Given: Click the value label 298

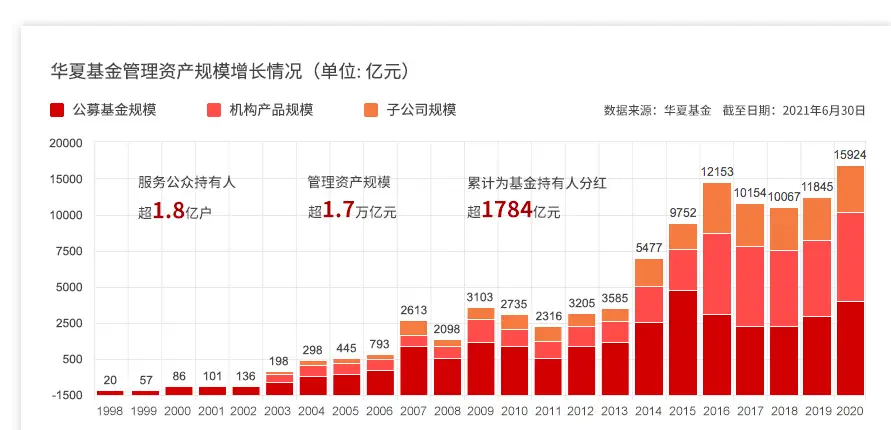Looking at the screenshot, I should pyautogui.click(x=313, y=349).
